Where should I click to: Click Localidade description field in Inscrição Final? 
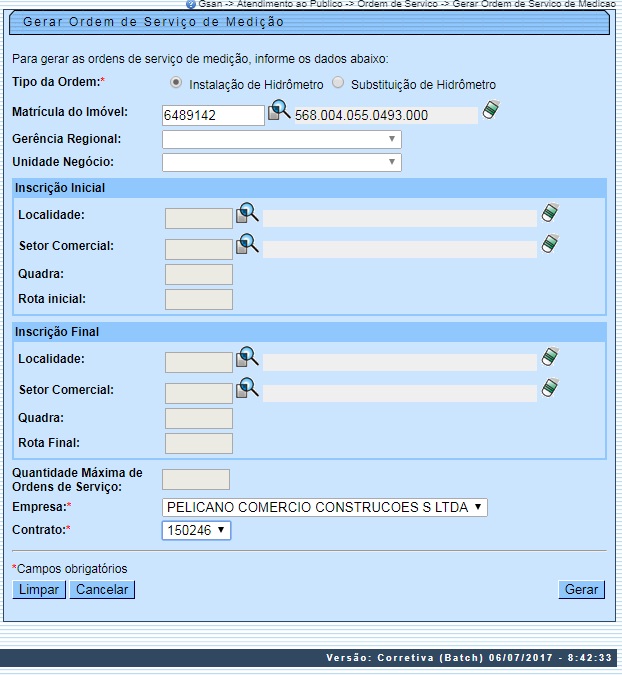400,362
